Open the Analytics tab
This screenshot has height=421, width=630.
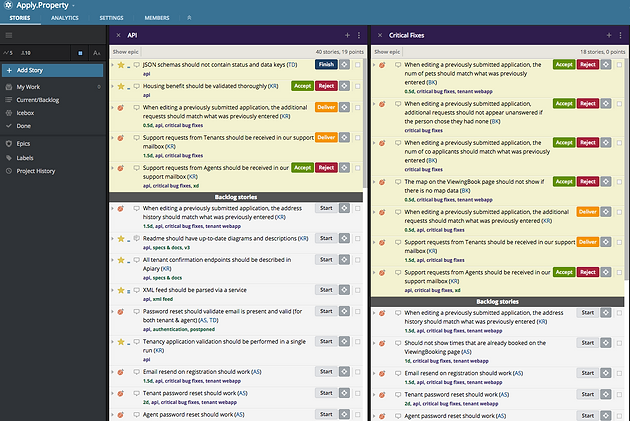tap(65, 18)
